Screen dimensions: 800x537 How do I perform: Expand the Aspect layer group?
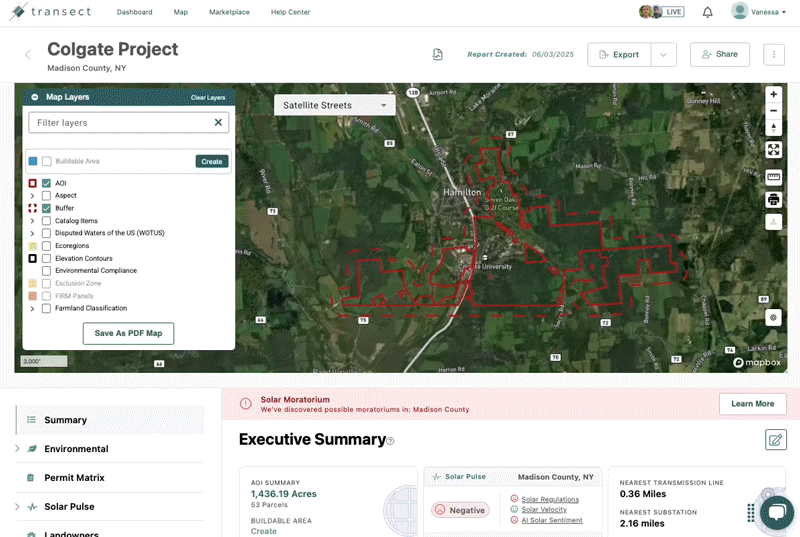[x=32, y=196]
